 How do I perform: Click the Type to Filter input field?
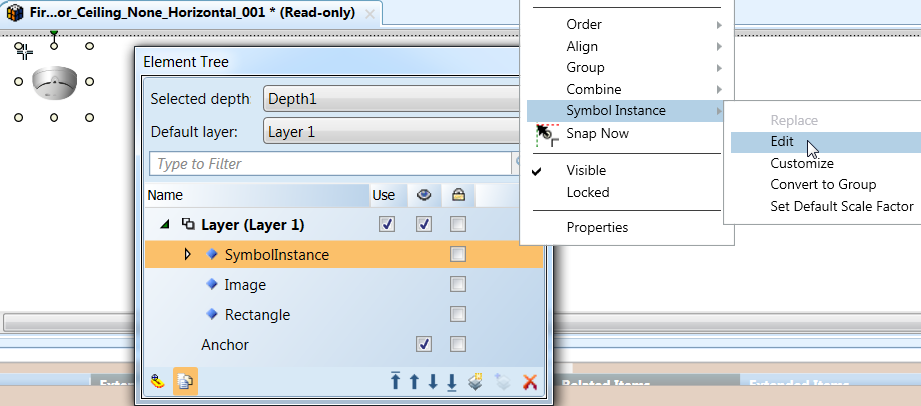(x=330, y=163)
